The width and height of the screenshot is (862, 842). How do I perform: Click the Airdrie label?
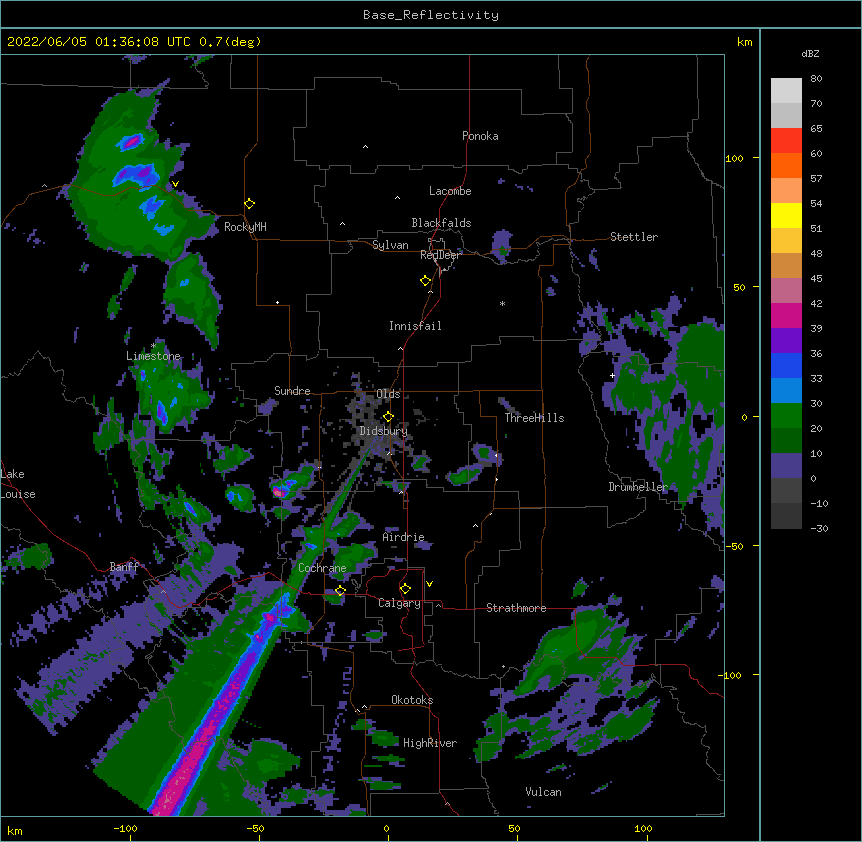pyautogui.click(x=403, y=537)
